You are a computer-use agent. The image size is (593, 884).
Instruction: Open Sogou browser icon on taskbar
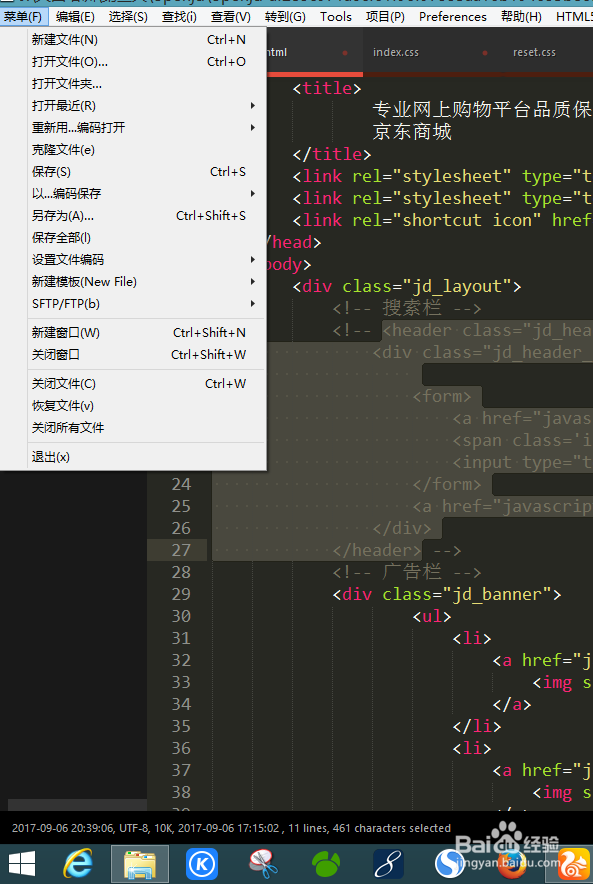click(449, 864)
